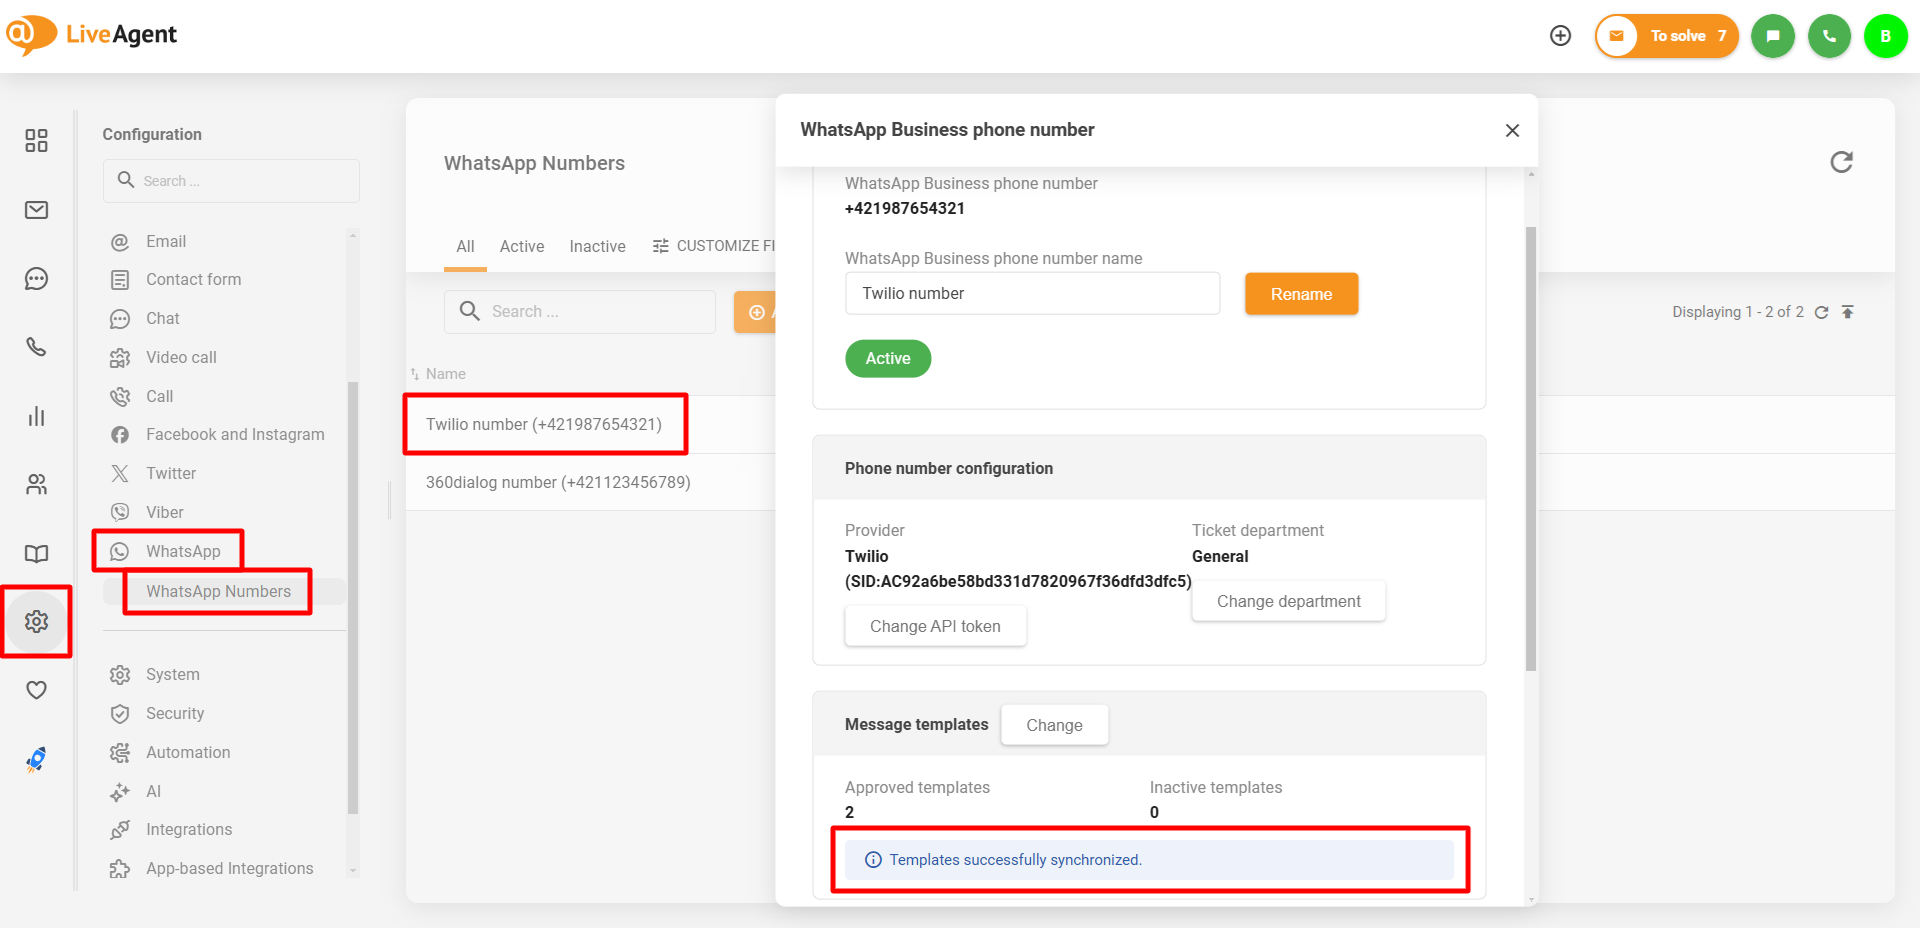The height and width of the screenshot is (928, 1920).
Task: Switch to the Active filter tab
Action: tap(522, 247)
